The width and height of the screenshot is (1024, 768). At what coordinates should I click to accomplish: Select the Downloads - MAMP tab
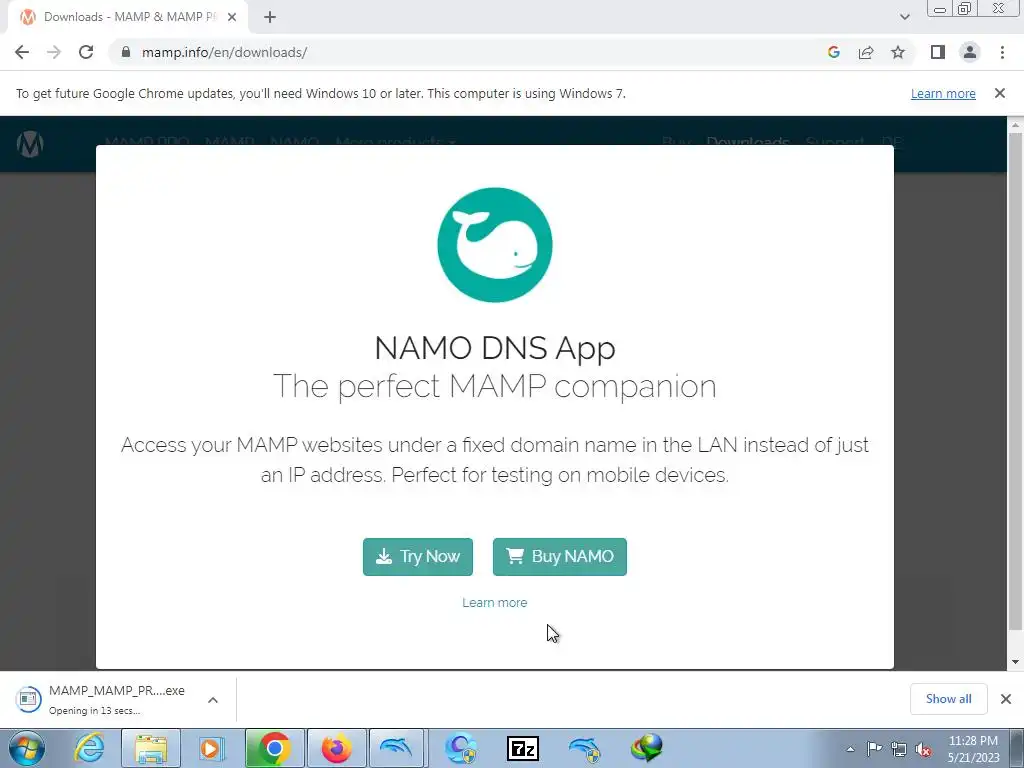pos(128,17)
